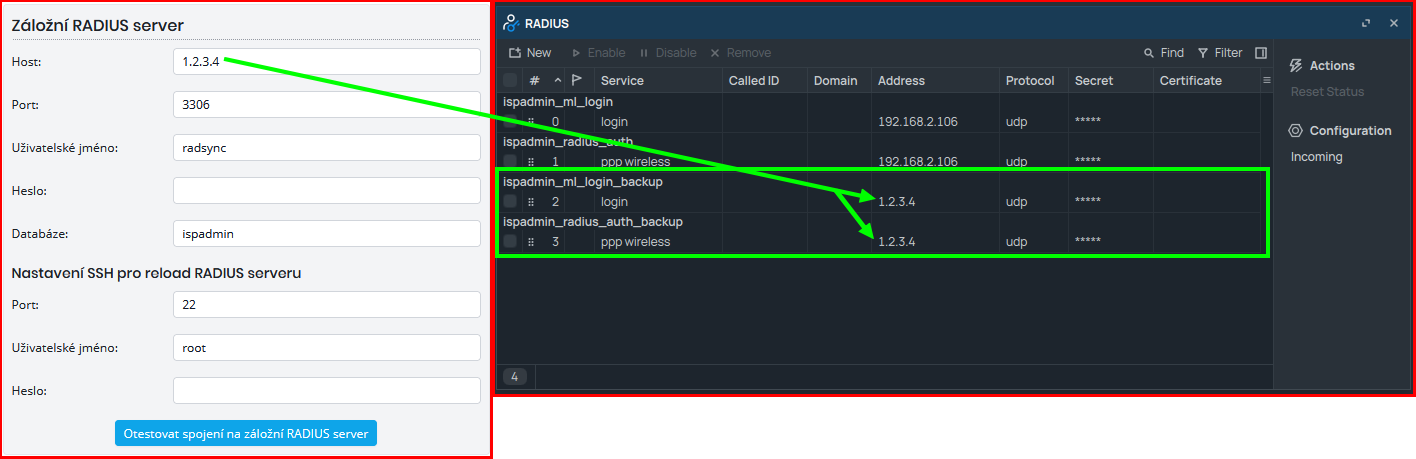1416x459 pixels.
Task: Click the detach window icon in RADIUS
Action: click(1366, 23)
